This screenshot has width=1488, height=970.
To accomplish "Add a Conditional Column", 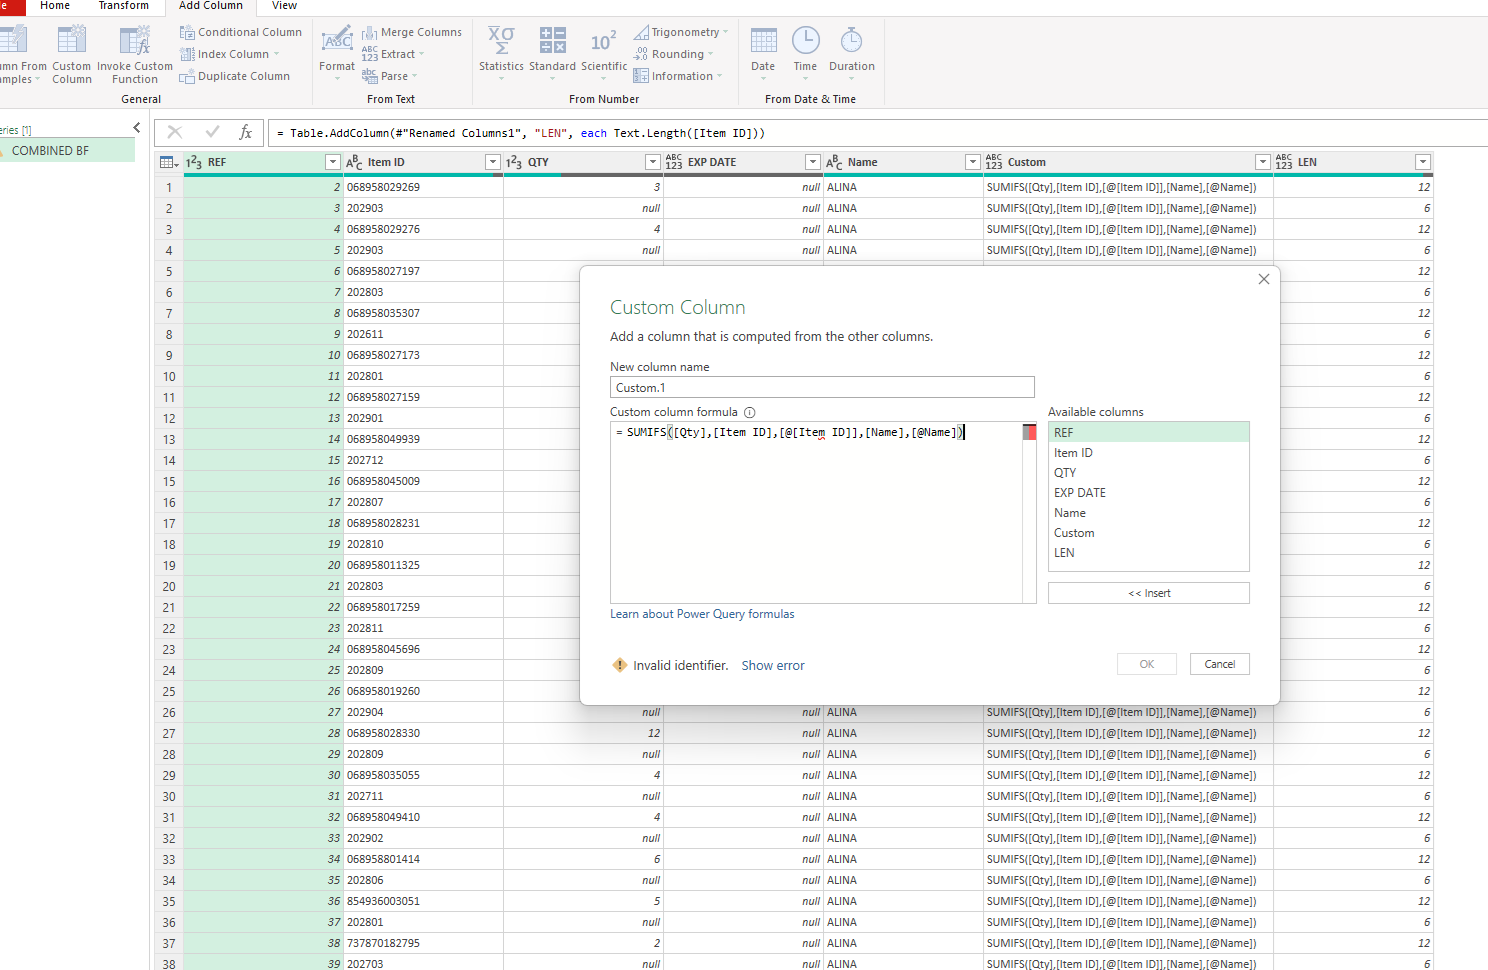I will [240, 32].
